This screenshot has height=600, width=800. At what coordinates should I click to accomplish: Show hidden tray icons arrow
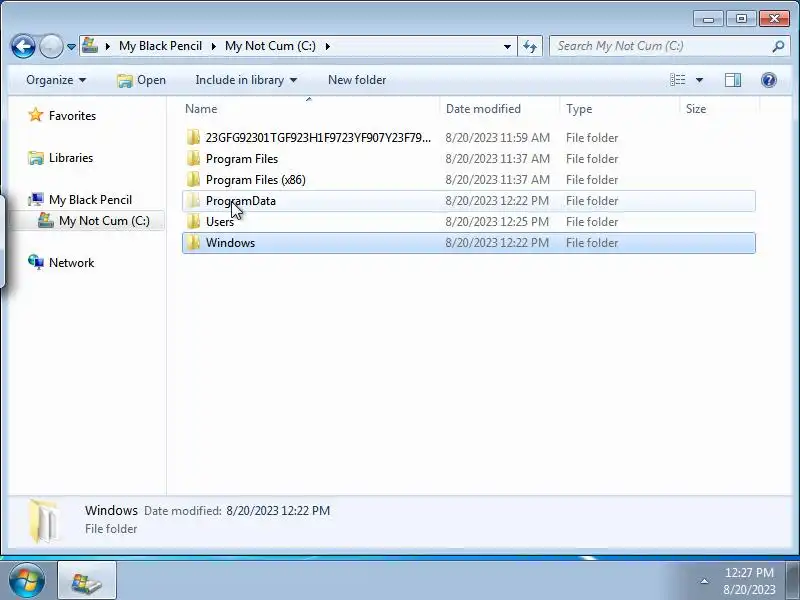click(704, 581)
